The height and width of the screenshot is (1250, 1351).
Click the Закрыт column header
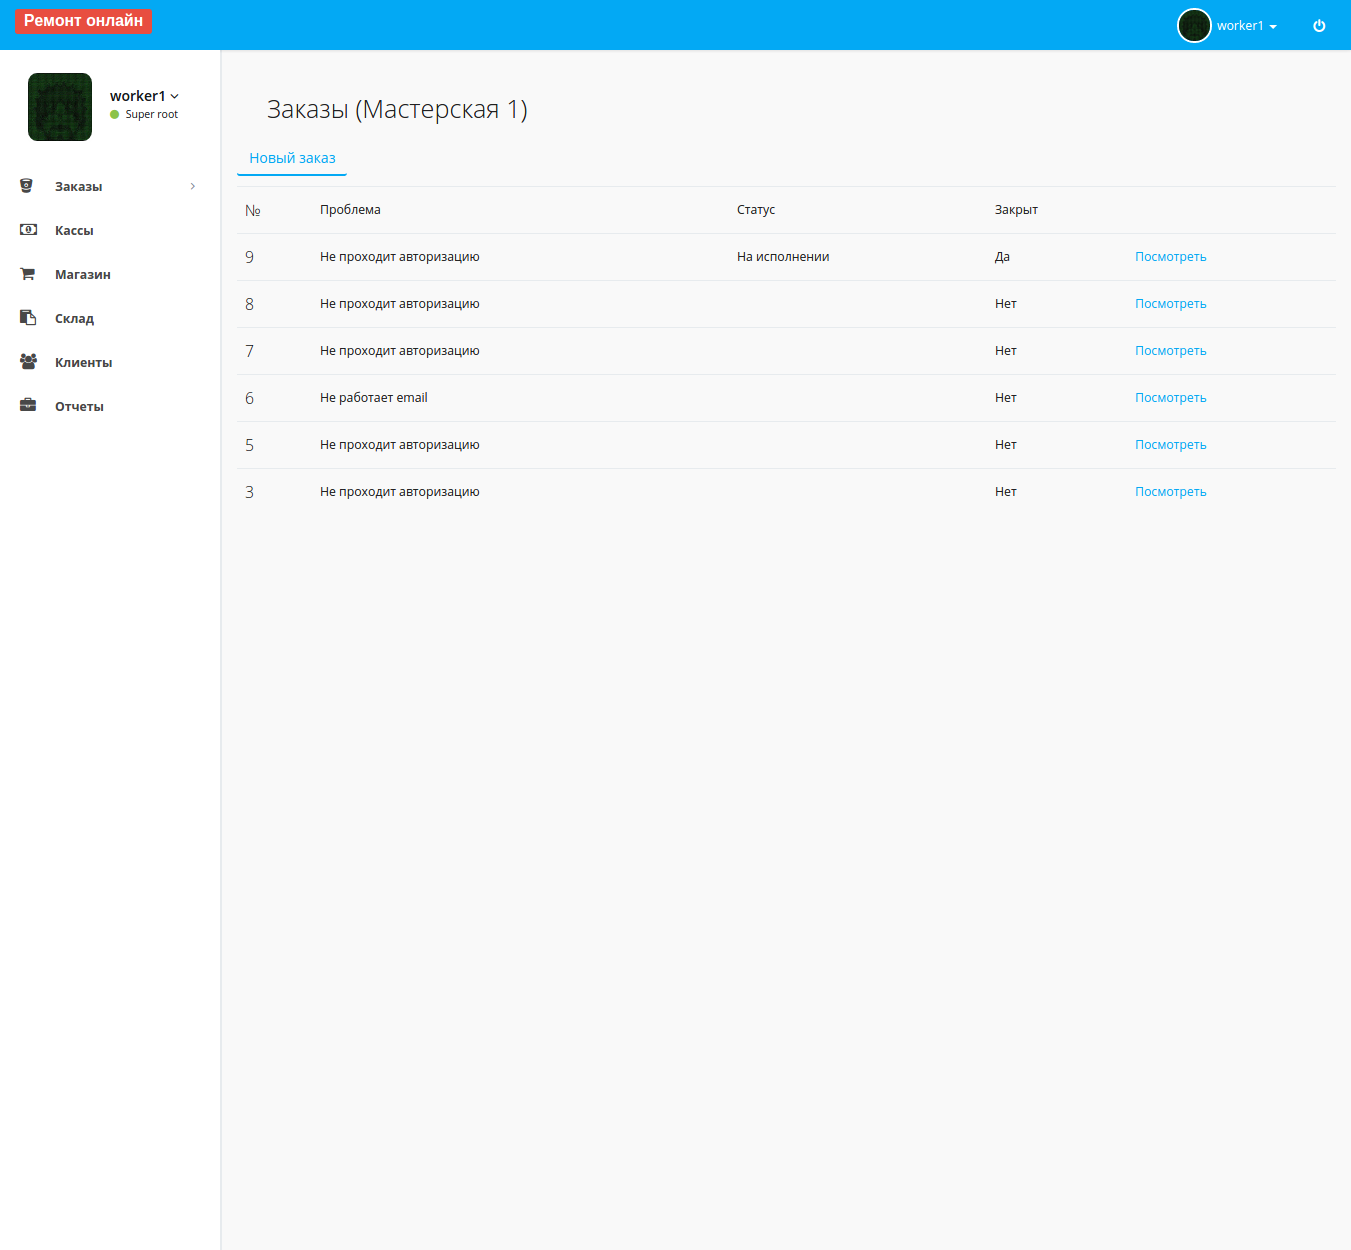(x=1016, y=210)
